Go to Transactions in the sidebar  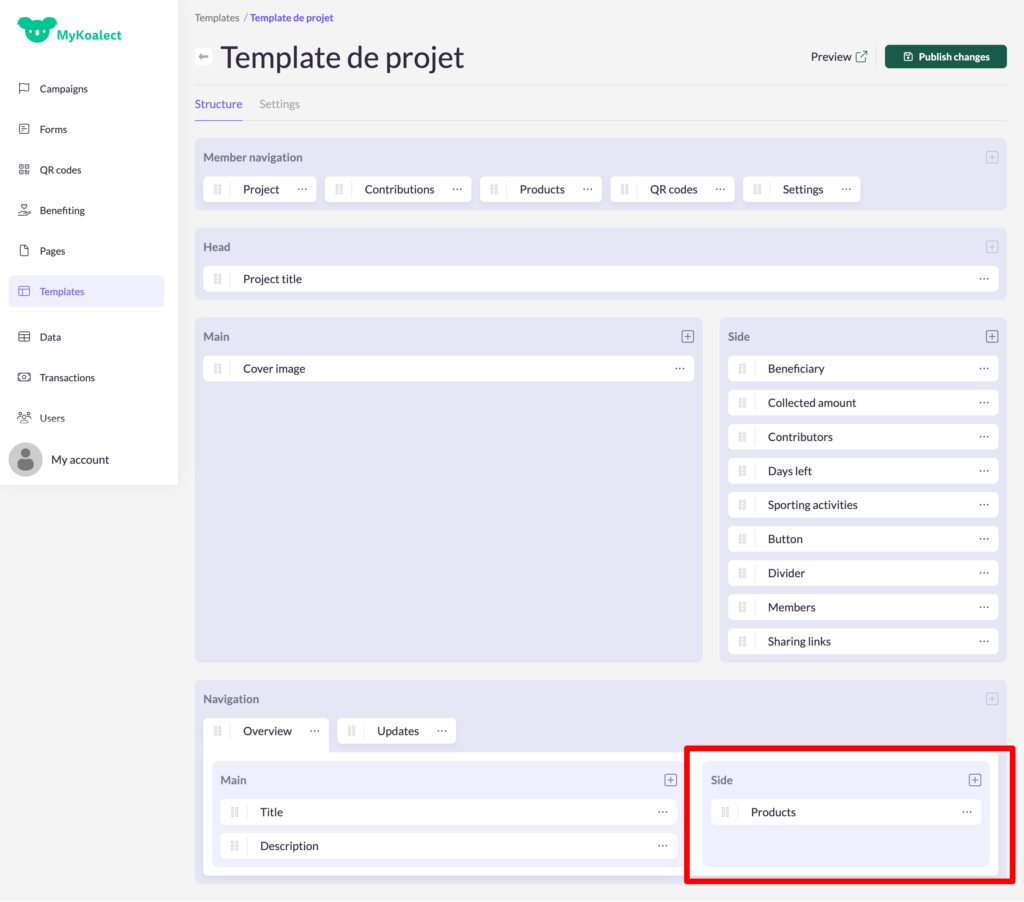point(67,378)
